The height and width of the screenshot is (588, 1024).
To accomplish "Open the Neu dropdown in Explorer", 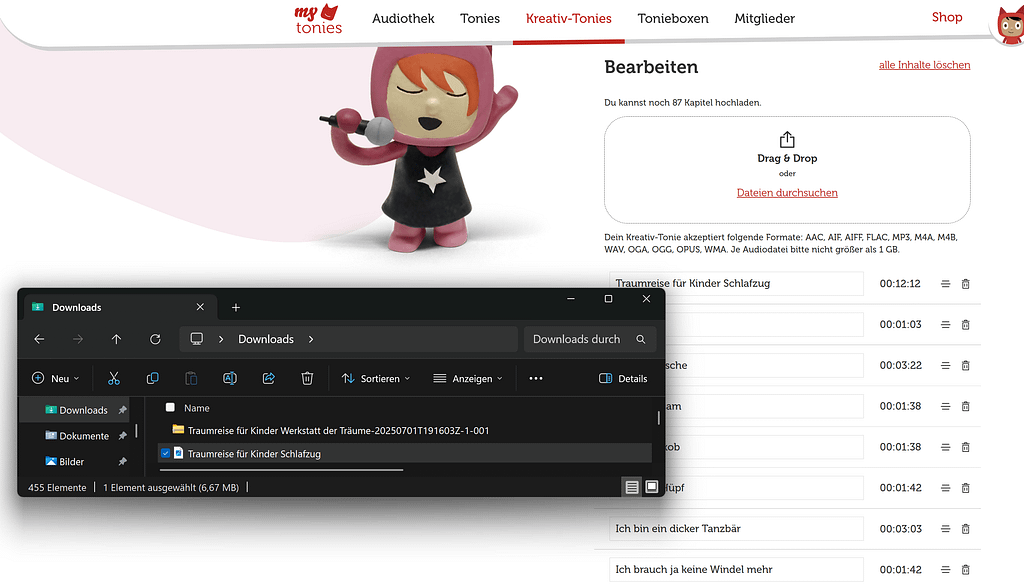I will point(56,379).
